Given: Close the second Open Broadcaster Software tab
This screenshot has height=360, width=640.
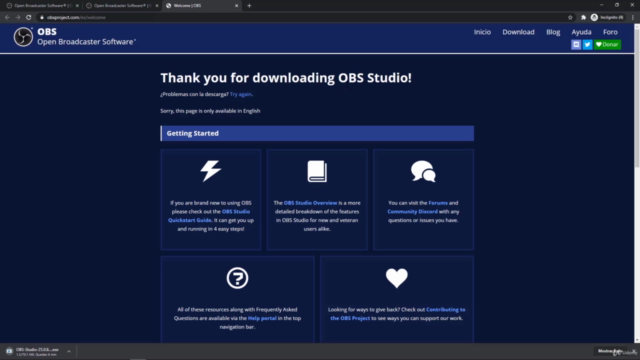Looking at the screenshot, I should [x=157, y=6].
